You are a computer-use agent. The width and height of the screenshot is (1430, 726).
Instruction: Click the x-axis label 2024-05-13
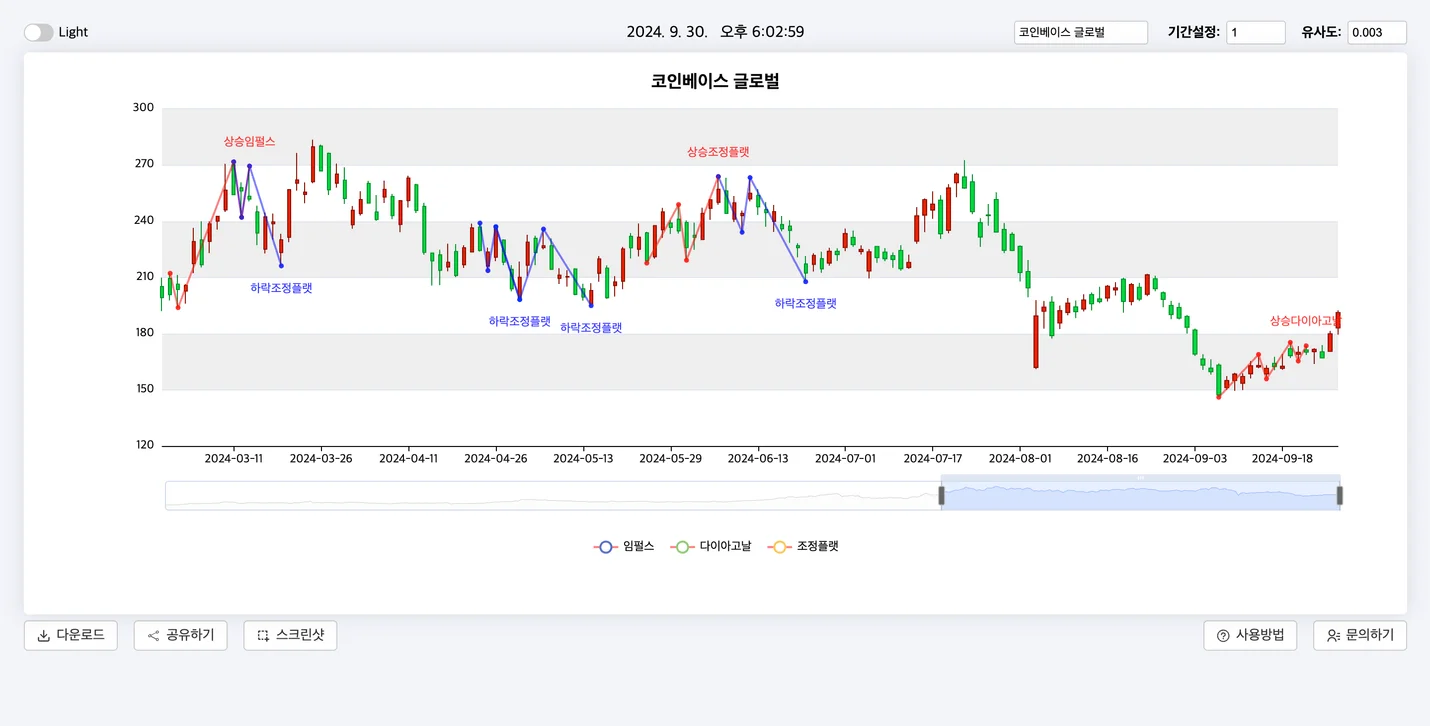coord(583,459)
